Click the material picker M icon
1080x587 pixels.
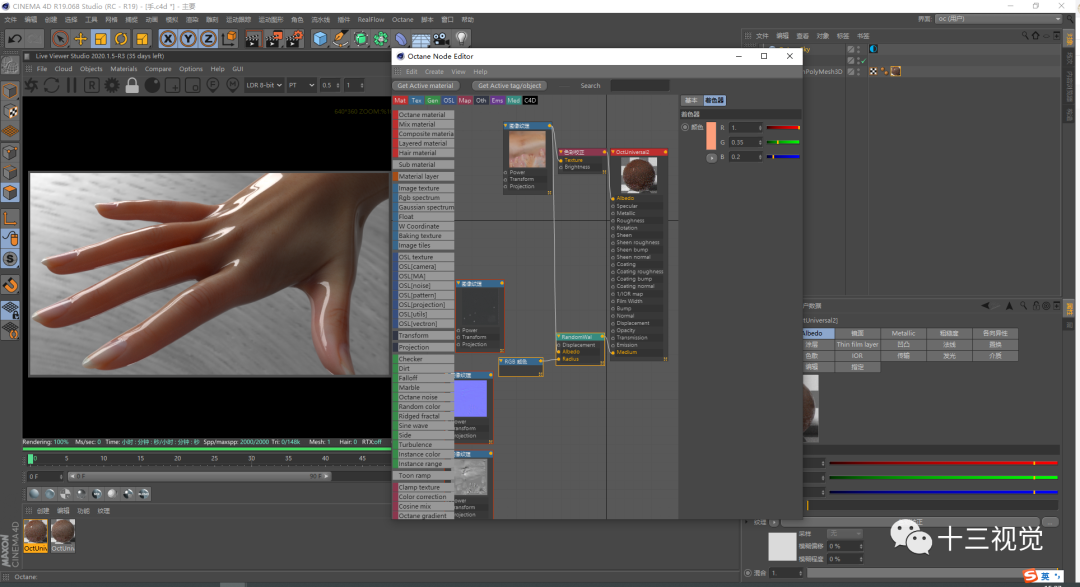point(233,85)
